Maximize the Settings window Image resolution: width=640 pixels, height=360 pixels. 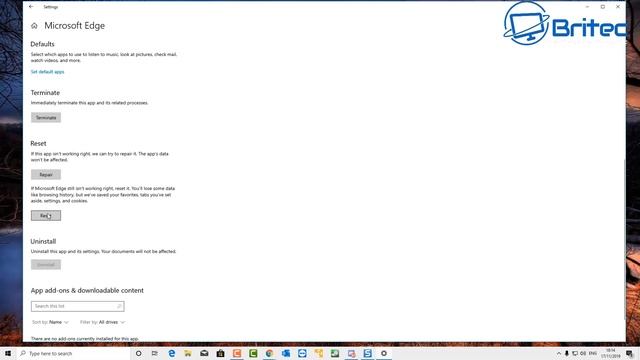click(603, 7)
